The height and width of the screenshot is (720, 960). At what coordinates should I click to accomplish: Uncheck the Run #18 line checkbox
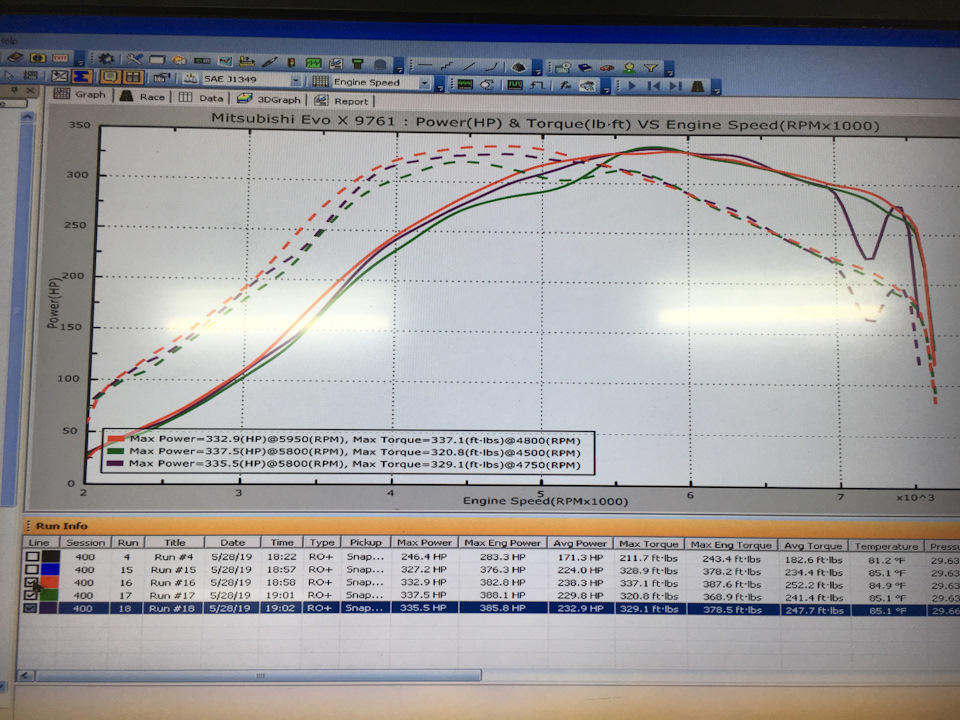click(x=30, y=608)
